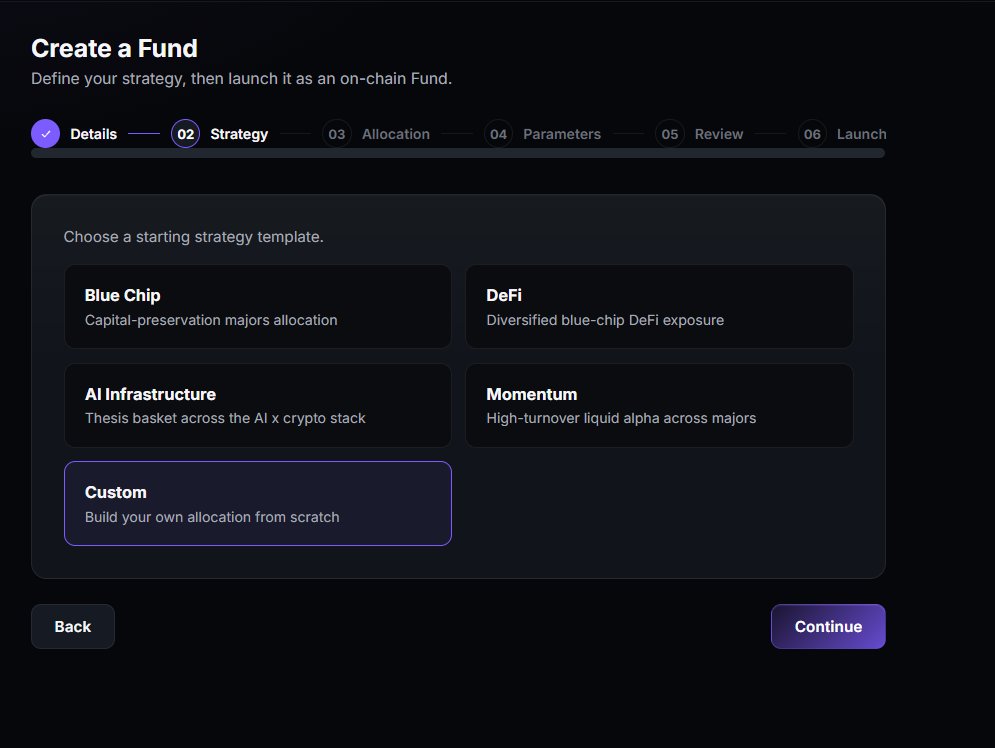Go back with the Back button
The height and width of the screenshot is (748, 995).
(73, 627)
